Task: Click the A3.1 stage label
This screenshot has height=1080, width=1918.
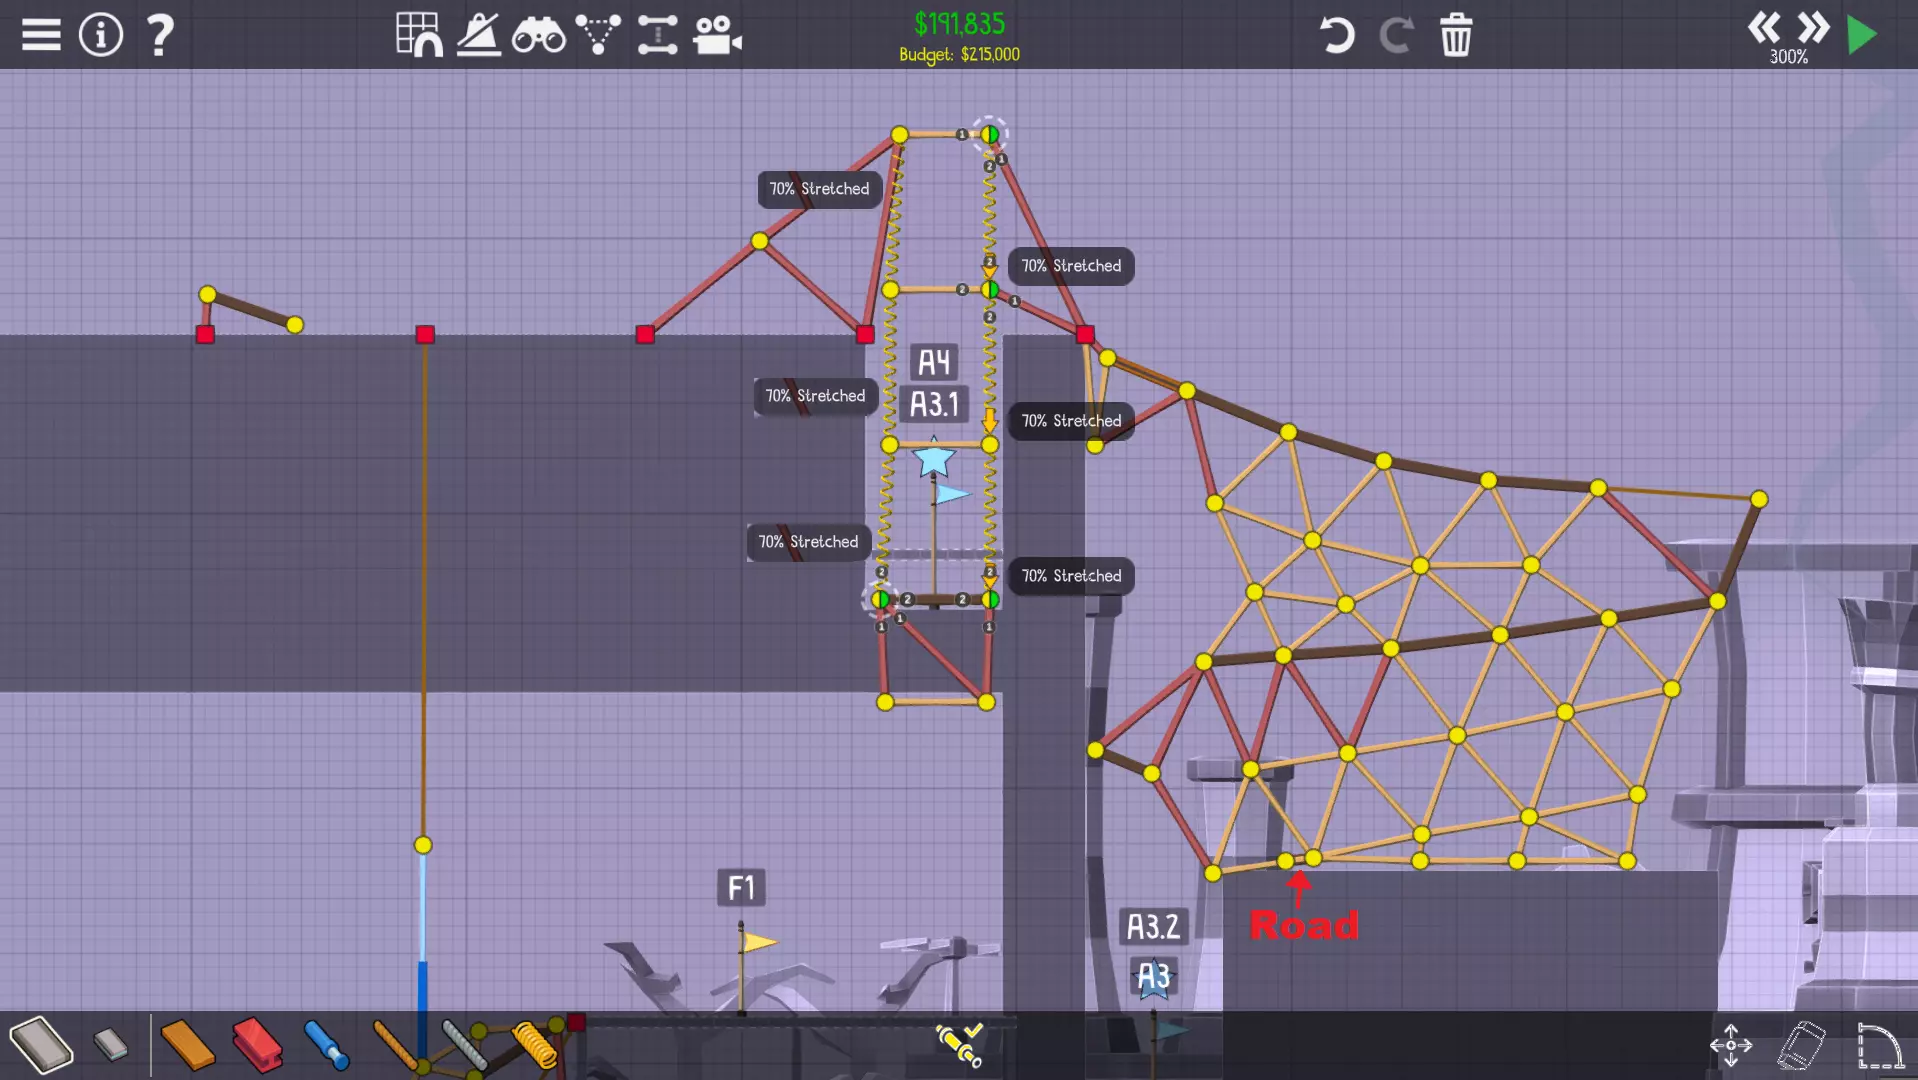Action: 934,404
